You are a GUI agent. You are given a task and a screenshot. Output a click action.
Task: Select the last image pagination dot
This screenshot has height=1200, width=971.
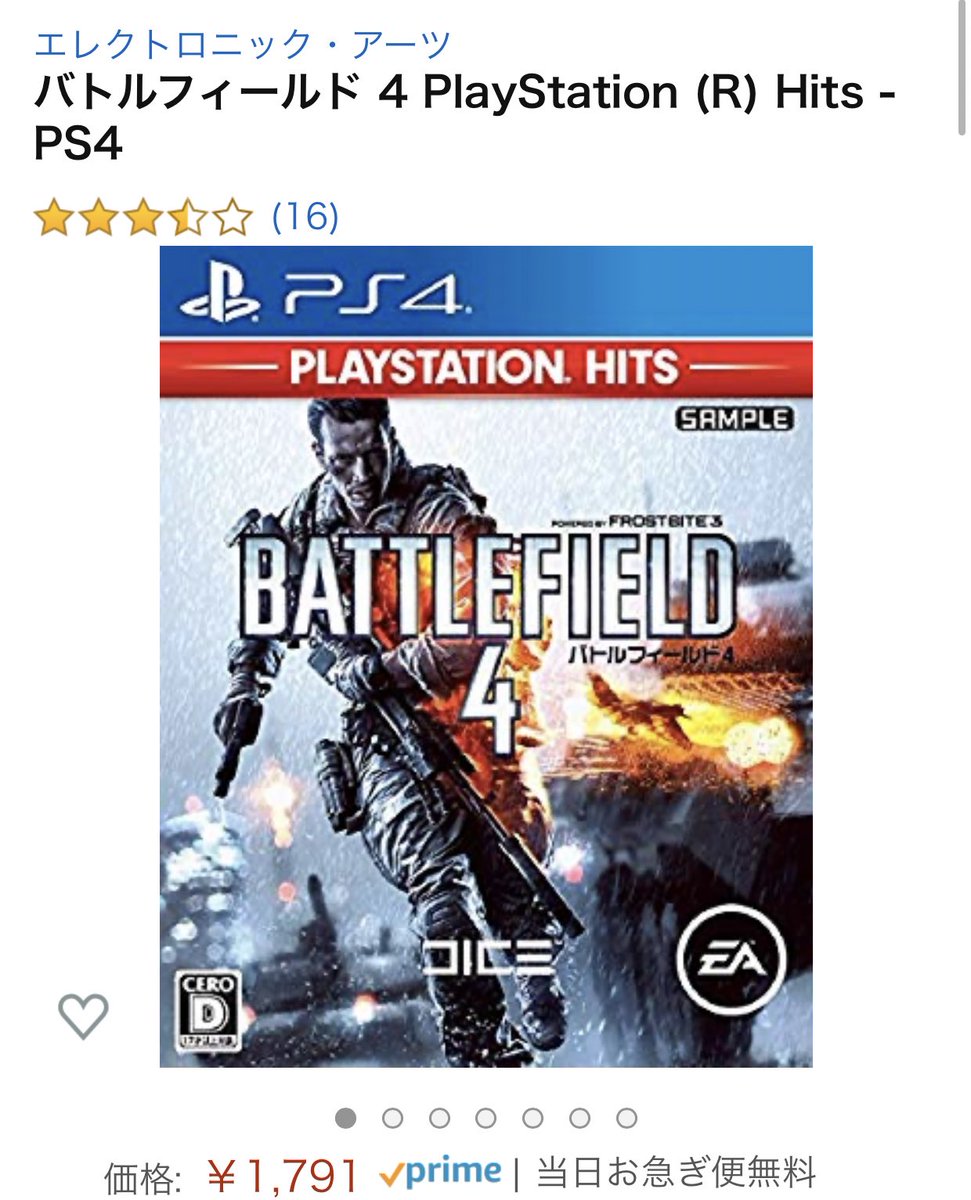tap(627, 1117)
